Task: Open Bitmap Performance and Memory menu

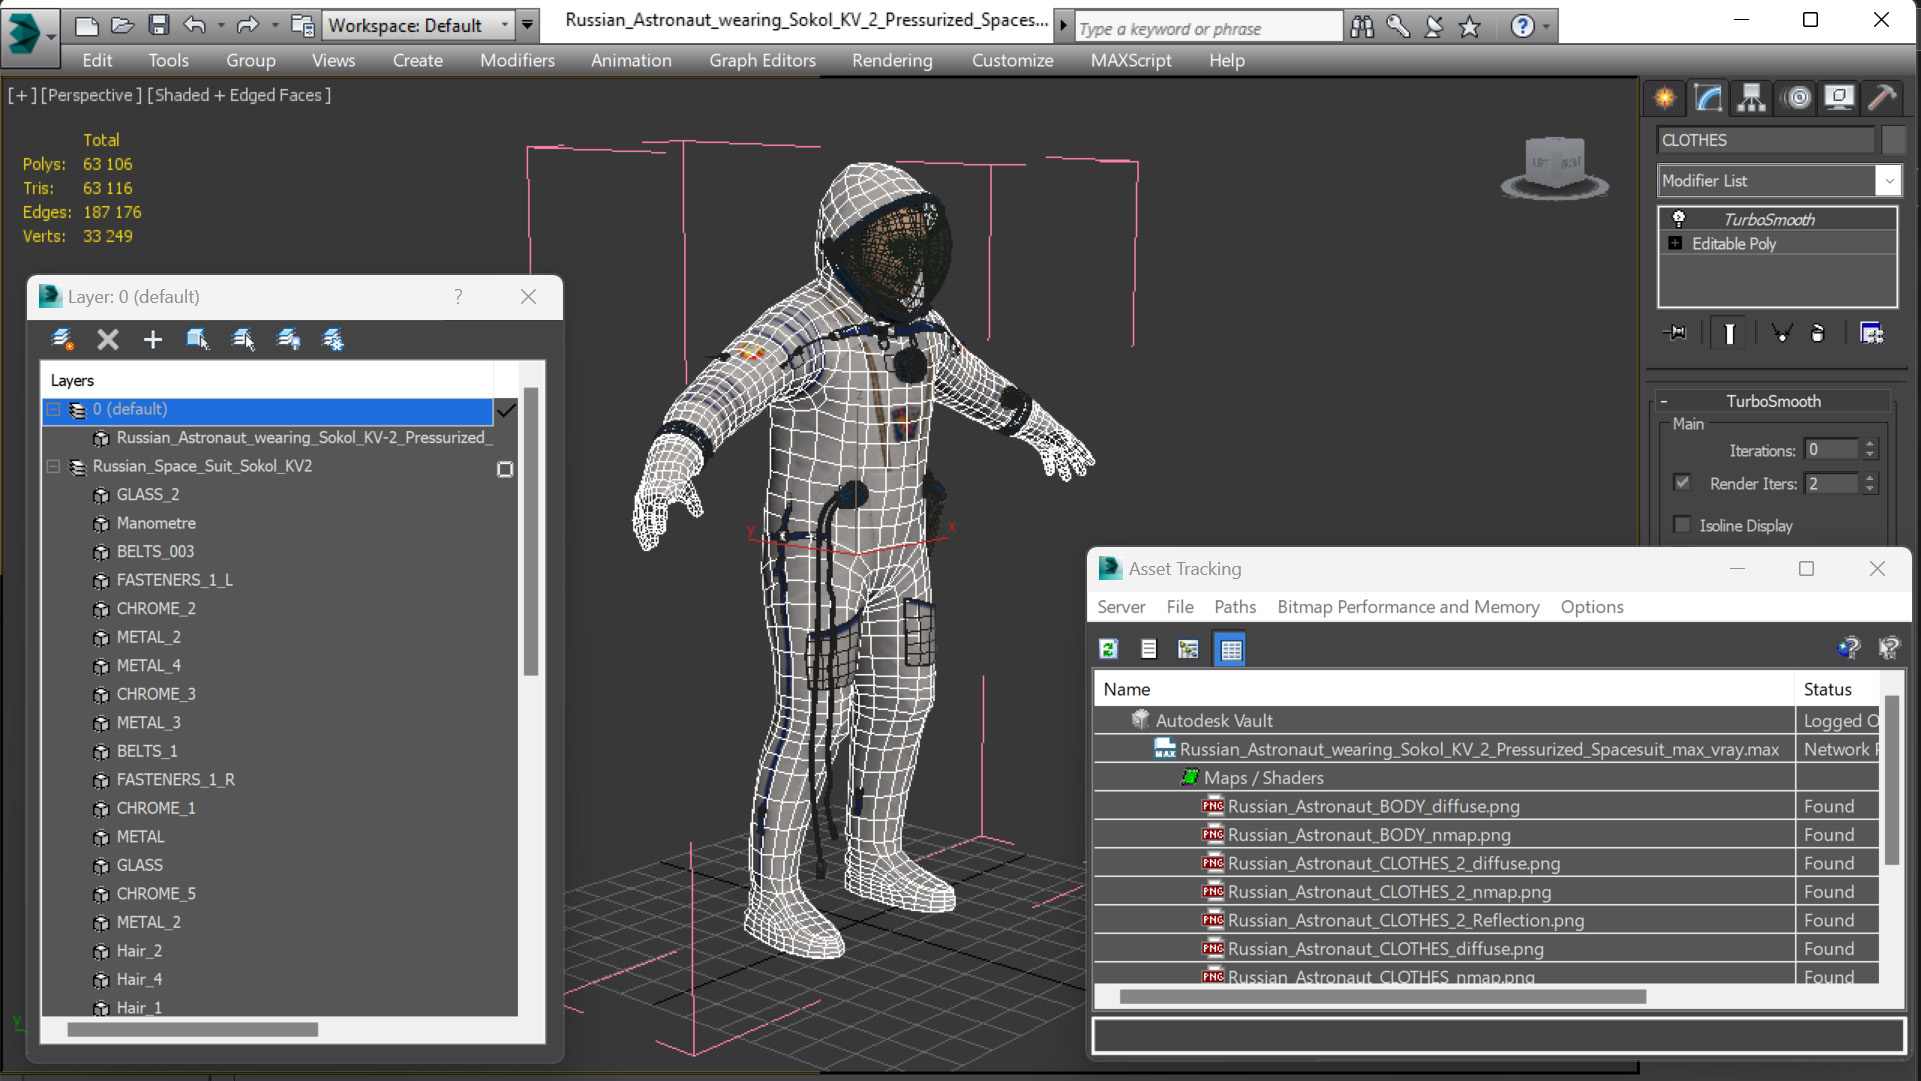Action: point(1408,607)
